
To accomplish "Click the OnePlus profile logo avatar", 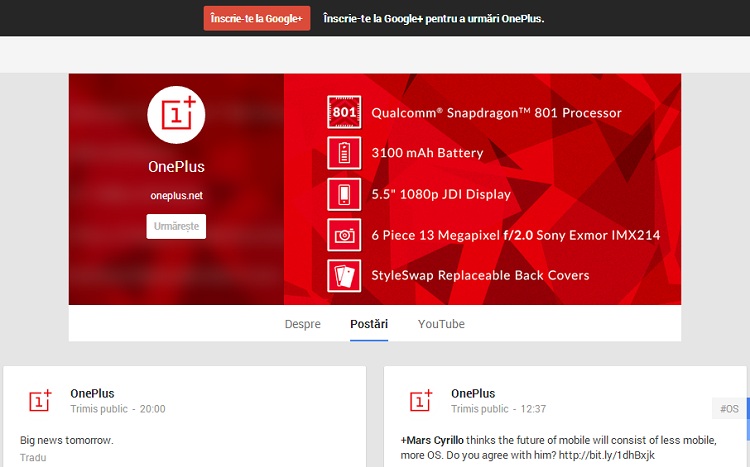I will (x=176, y=115).
